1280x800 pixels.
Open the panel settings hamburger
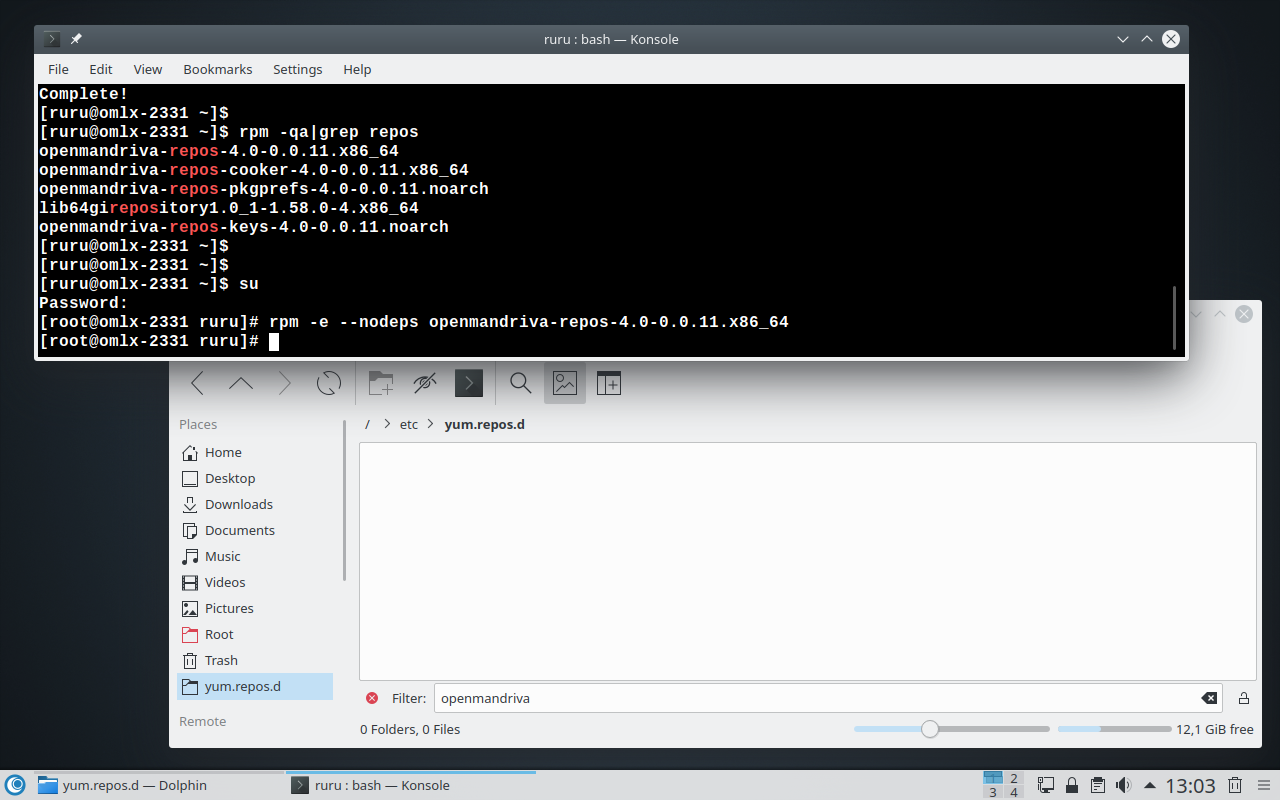(x=1265, y=785)
